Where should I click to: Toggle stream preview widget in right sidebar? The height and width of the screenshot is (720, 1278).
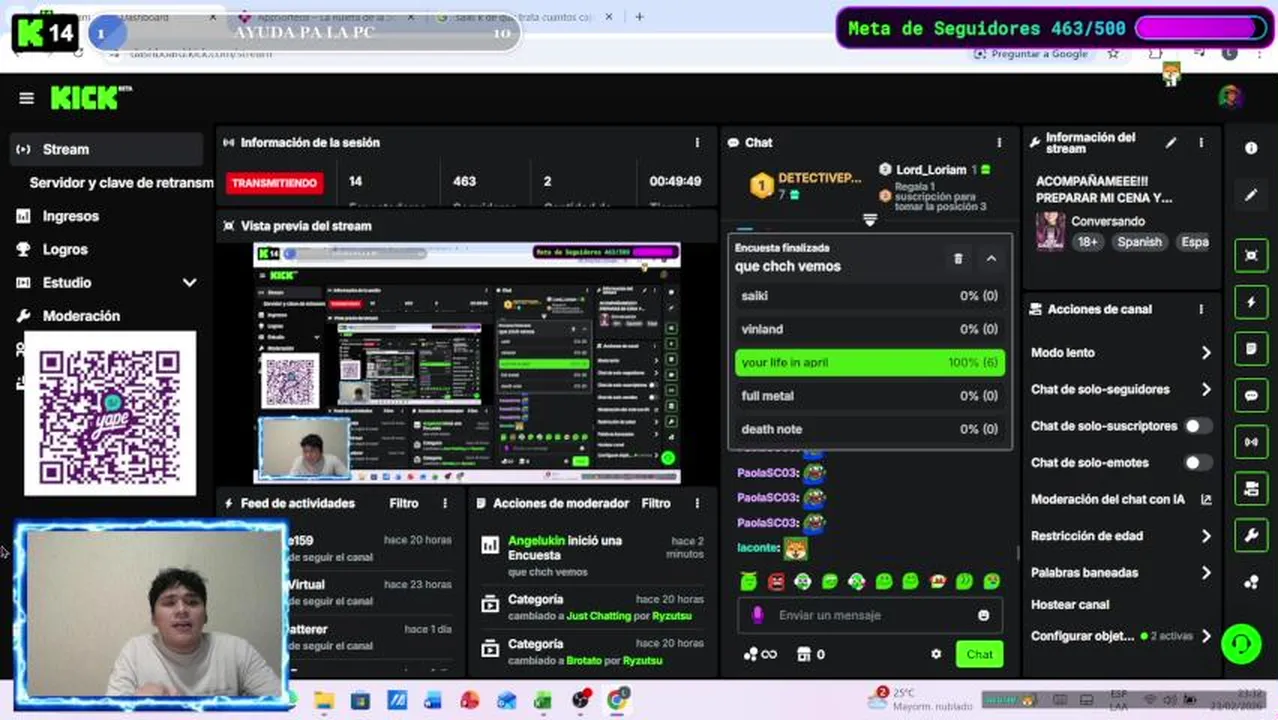[1251, 255]
